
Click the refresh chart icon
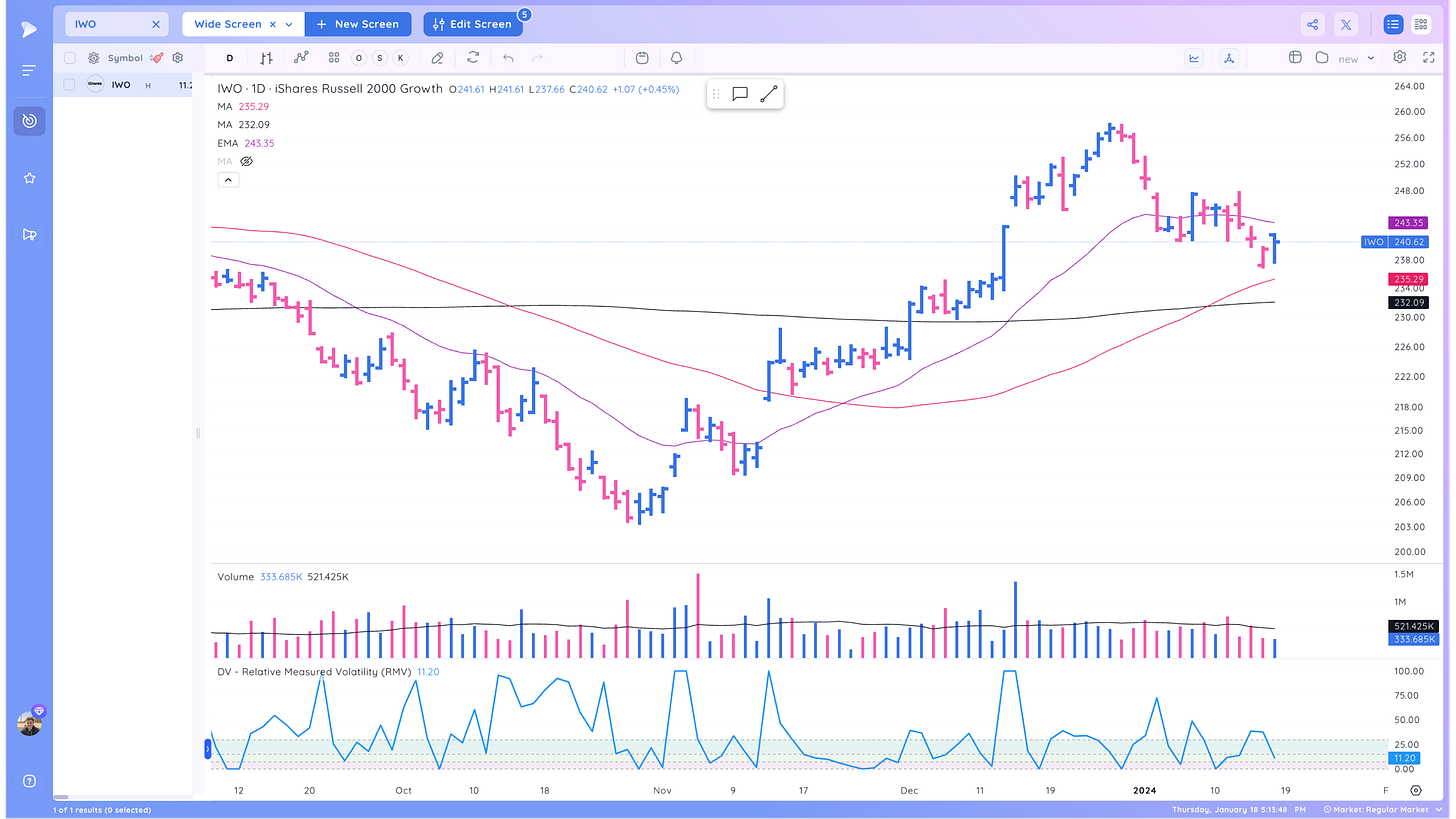[473, 58]
